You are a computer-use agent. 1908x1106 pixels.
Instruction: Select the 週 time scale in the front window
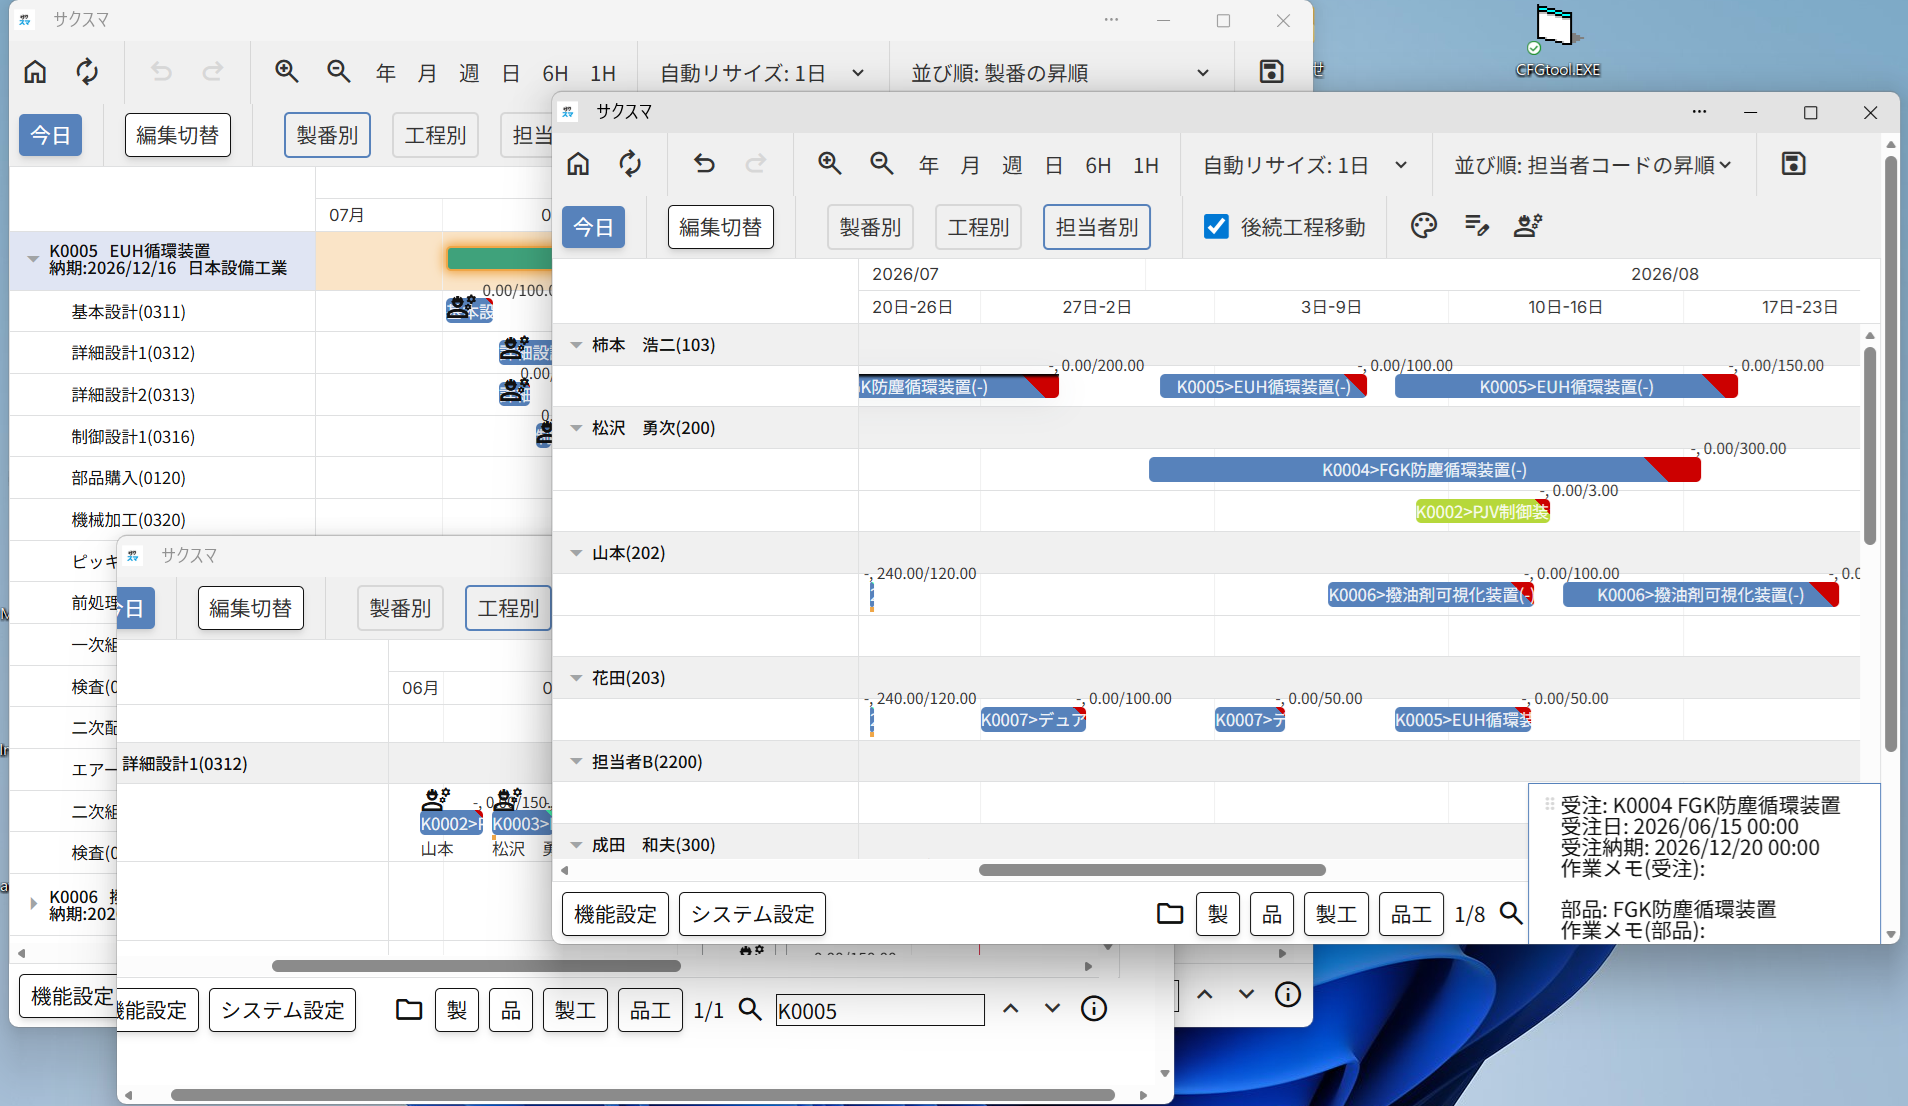point(1012,165)
